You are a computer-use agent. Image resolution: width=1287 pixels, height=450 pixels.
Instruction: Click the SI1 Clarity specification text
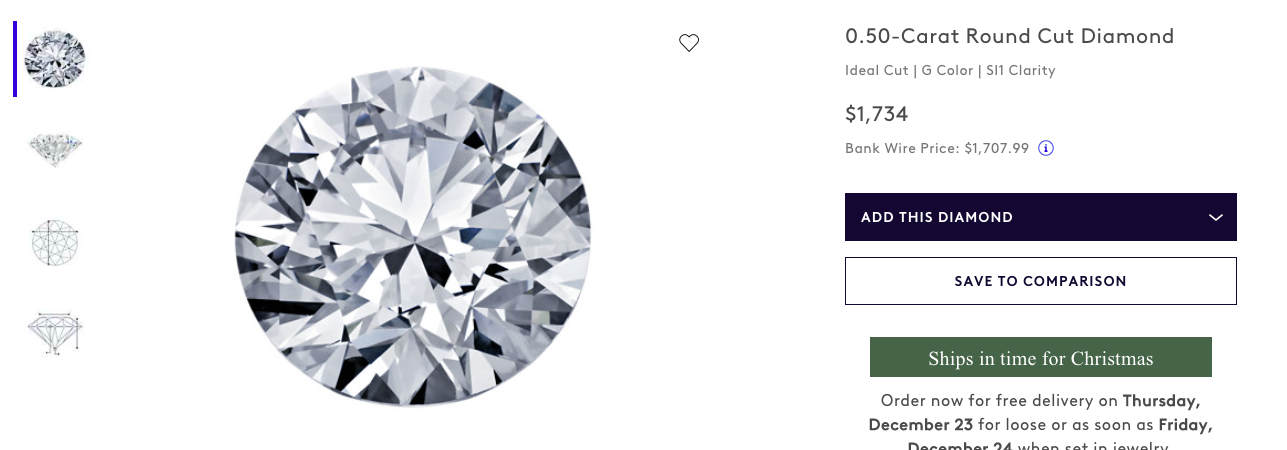click(x=1020, y=71)
